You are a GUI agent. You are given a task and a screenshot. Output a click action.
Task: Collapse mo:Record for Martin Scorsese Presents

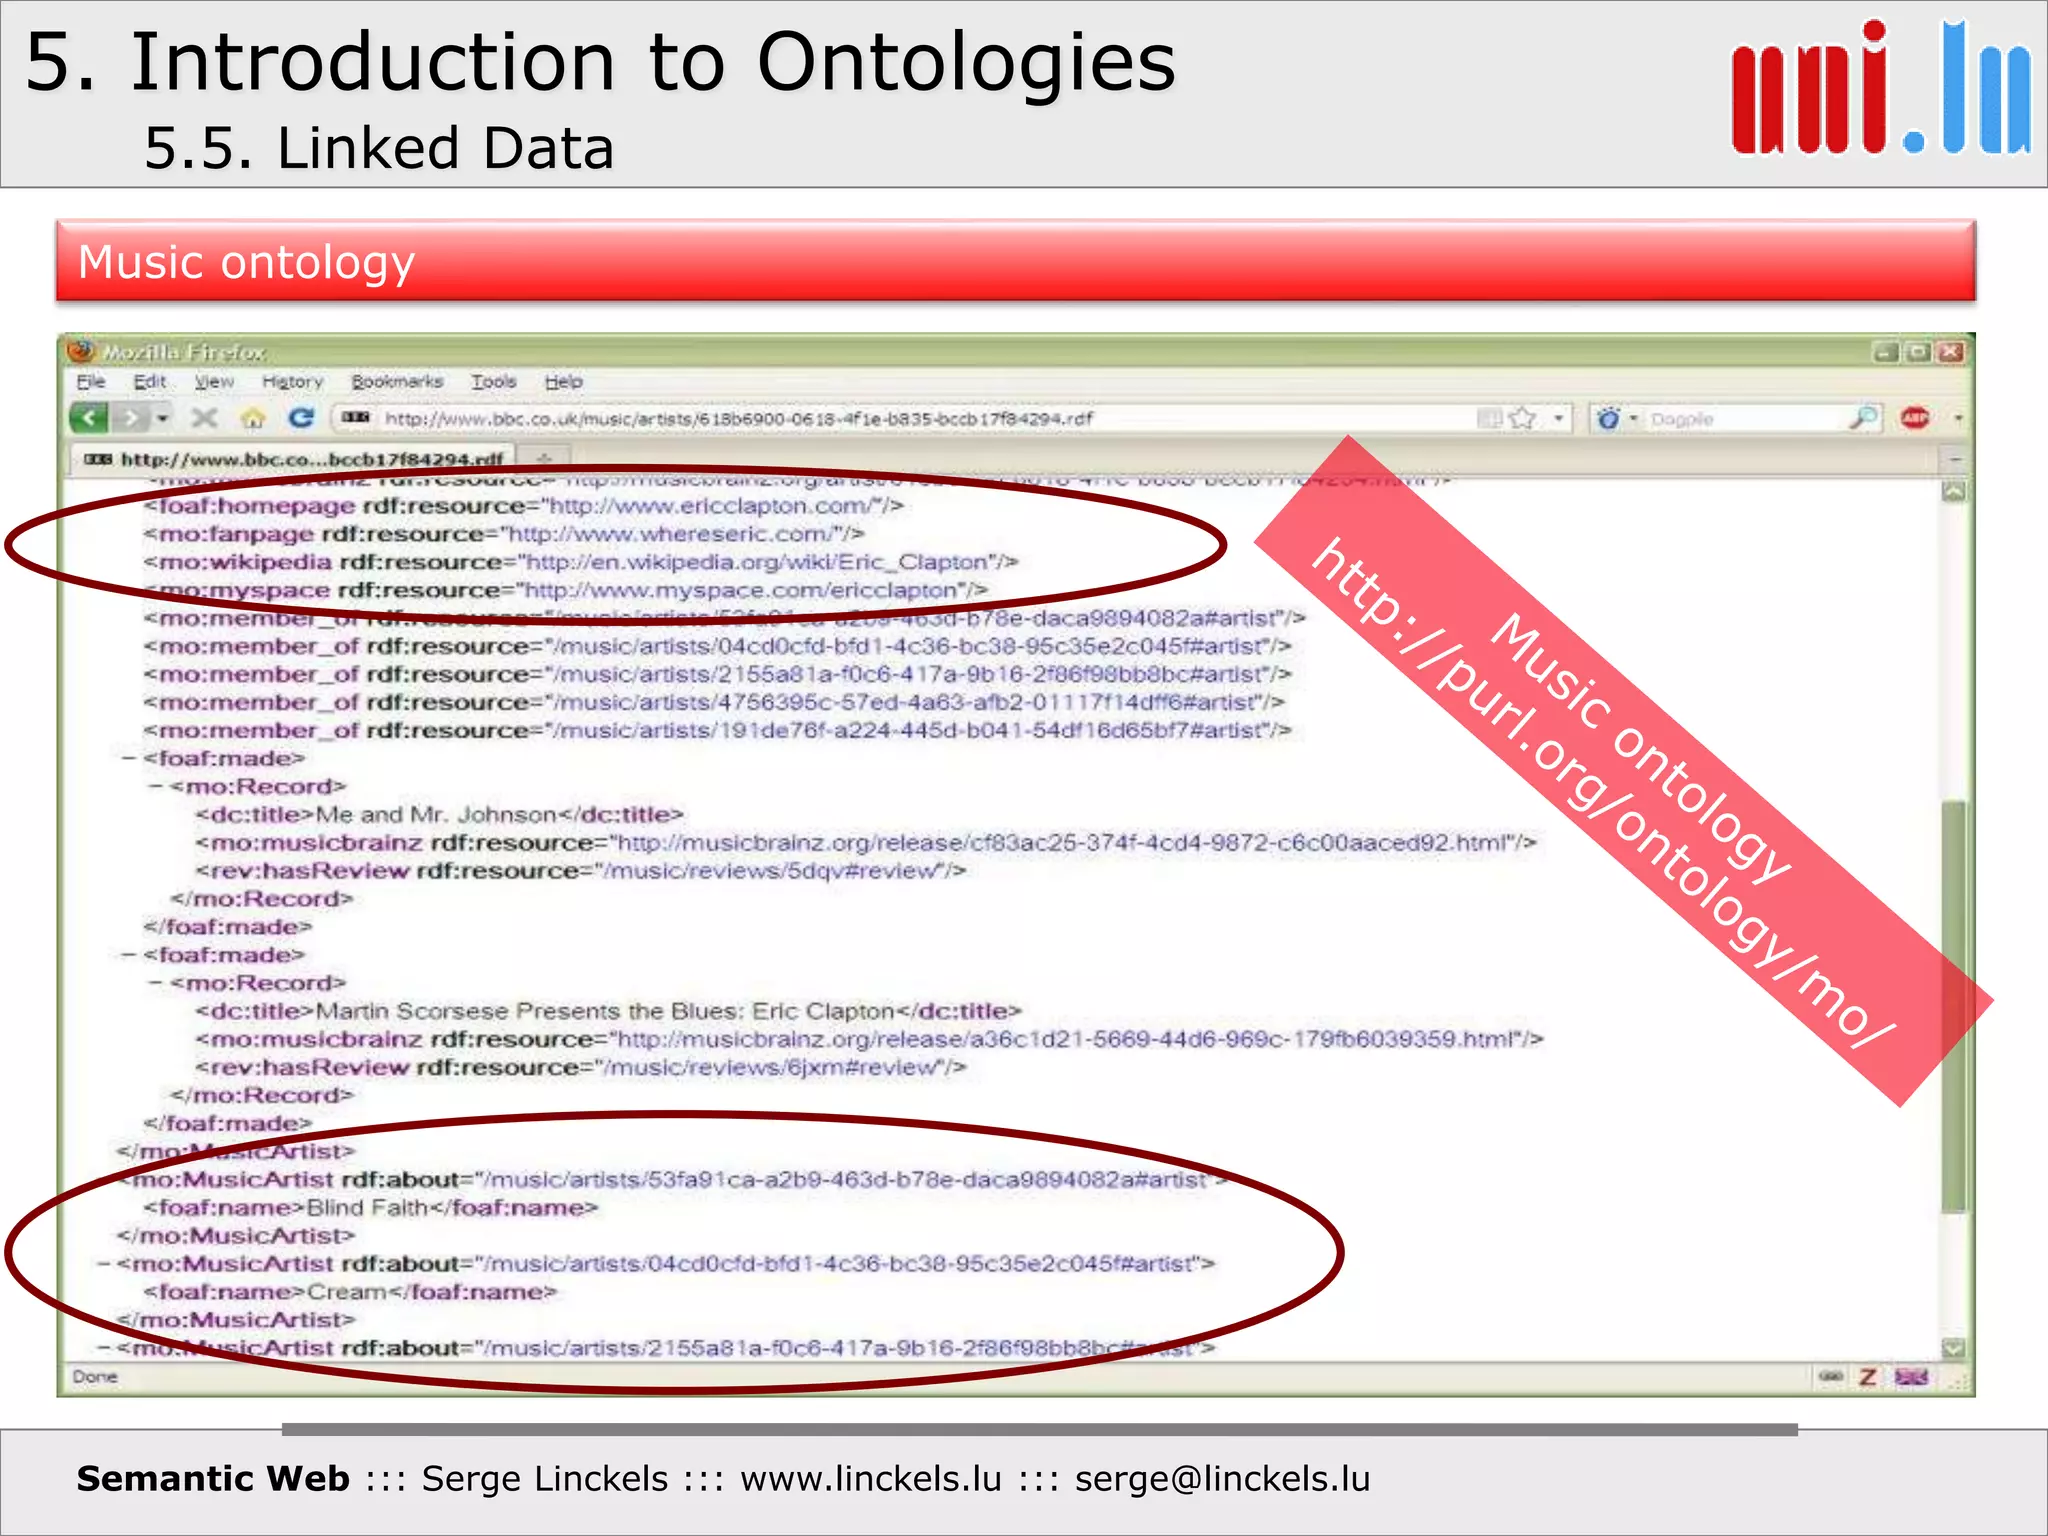(x=156, y=983)
